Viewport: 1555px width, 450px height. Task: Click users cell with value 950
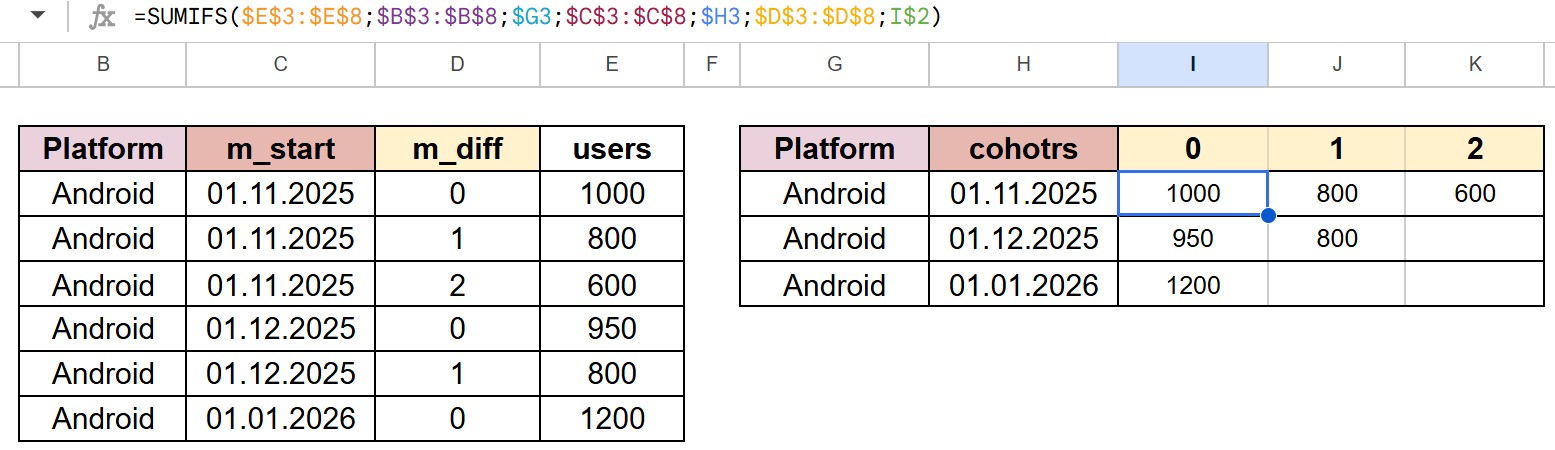[x=611, y=329]
